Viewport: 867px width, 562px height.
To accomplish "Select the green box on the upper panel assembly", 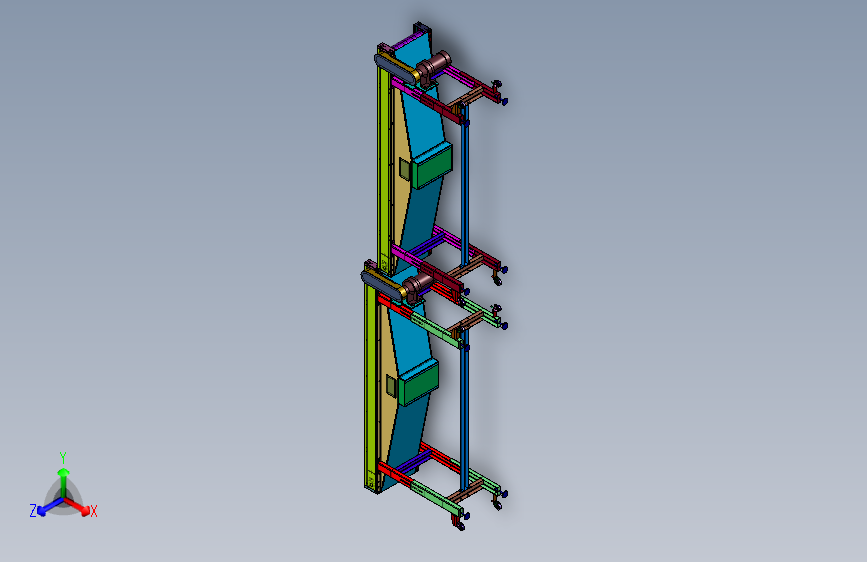I will 434,166.
